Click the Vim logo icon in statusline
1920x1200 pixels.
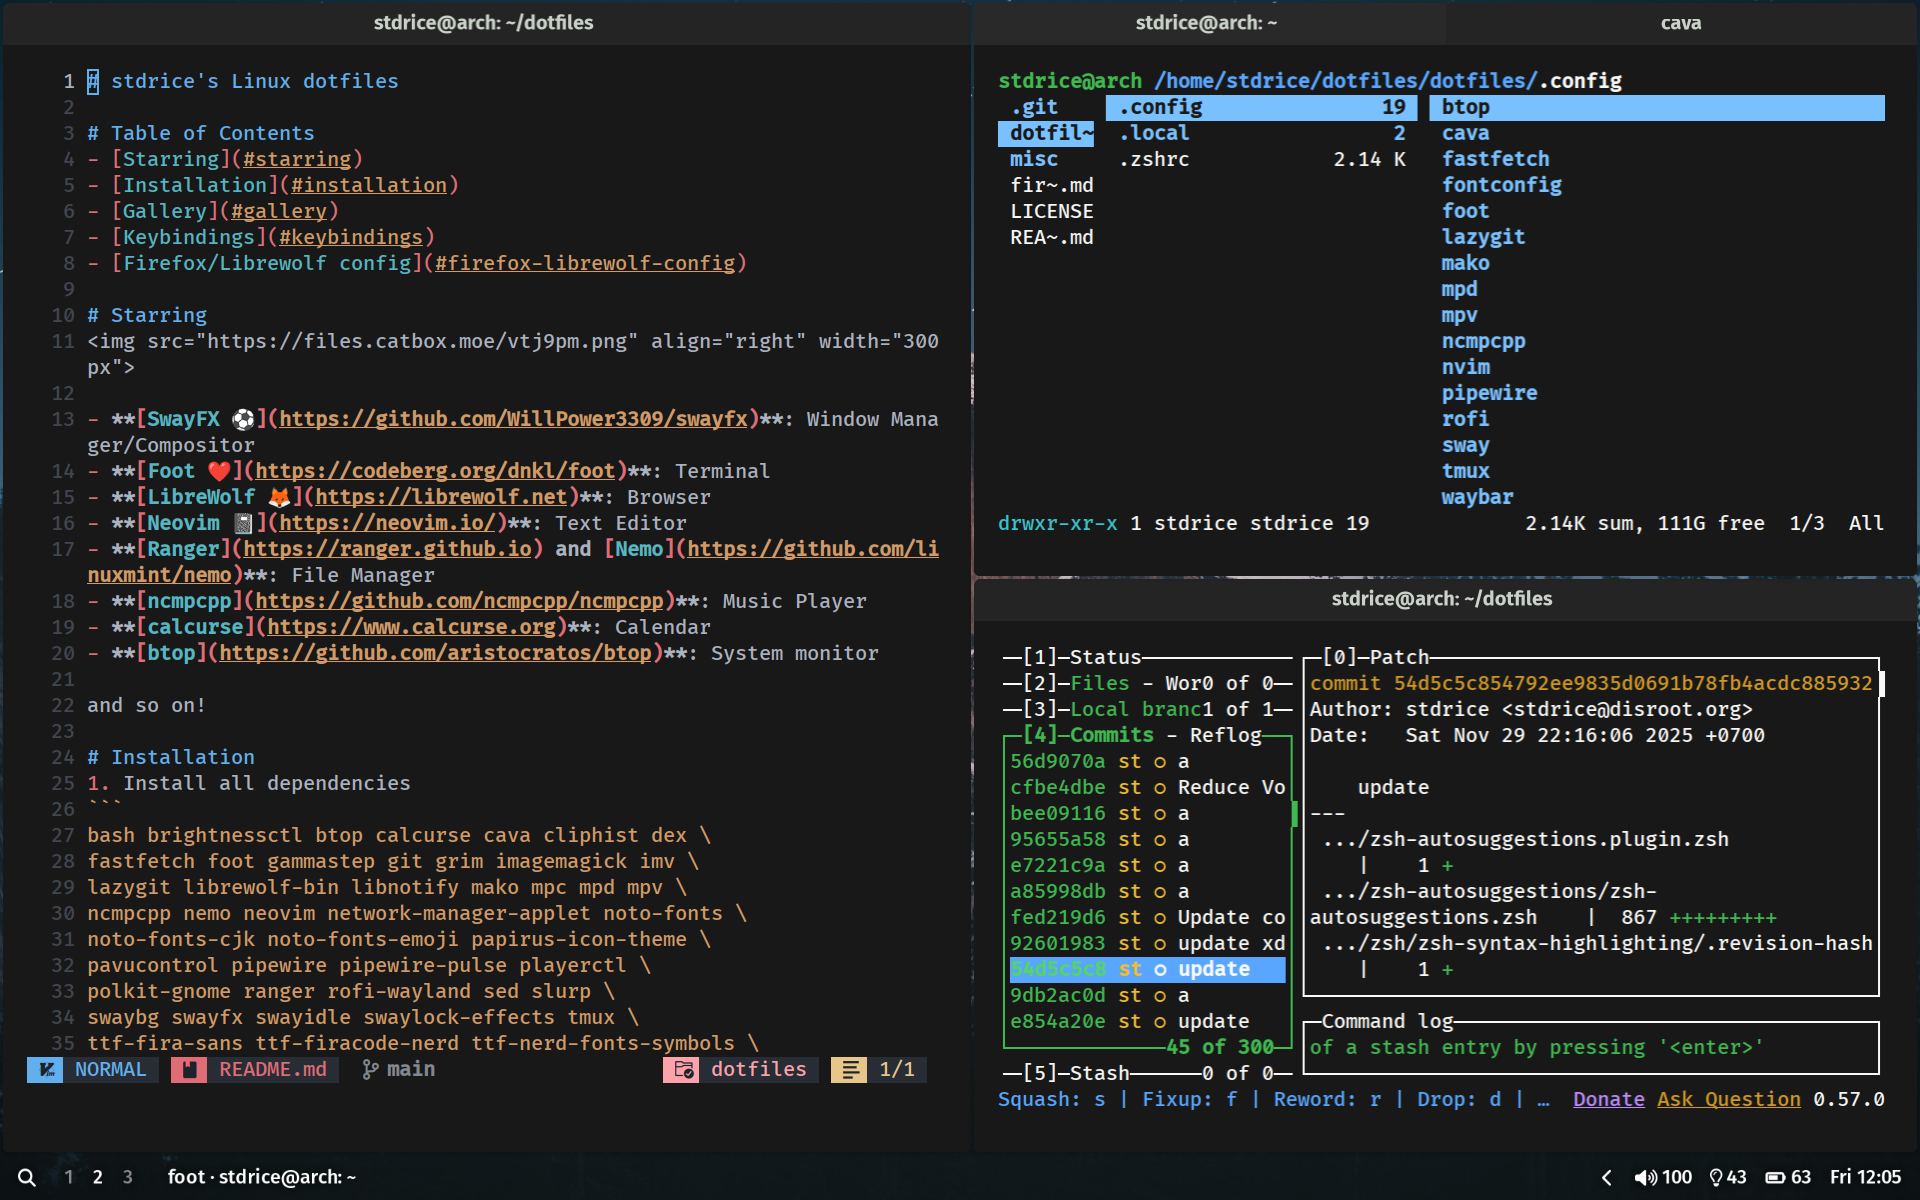pyautogui.click(x=45, y=1070)
